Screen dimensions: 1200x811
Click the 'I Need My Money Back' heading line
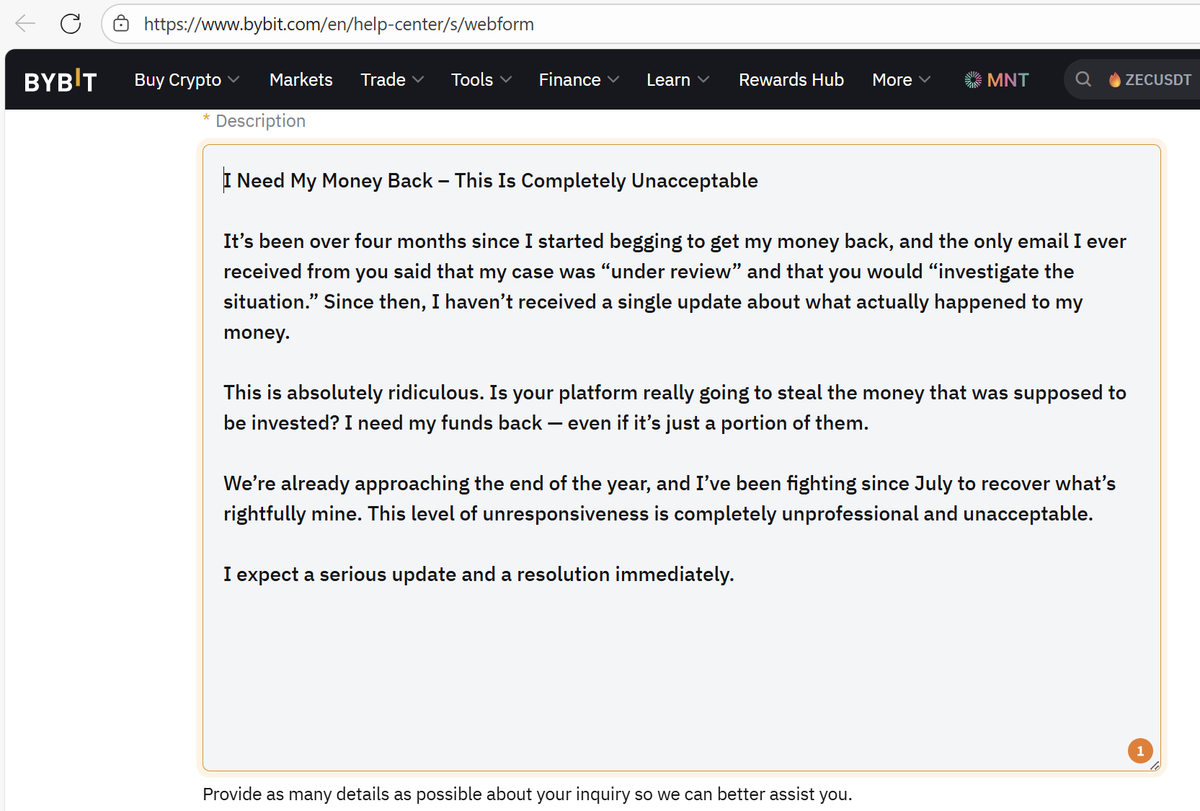490,181
